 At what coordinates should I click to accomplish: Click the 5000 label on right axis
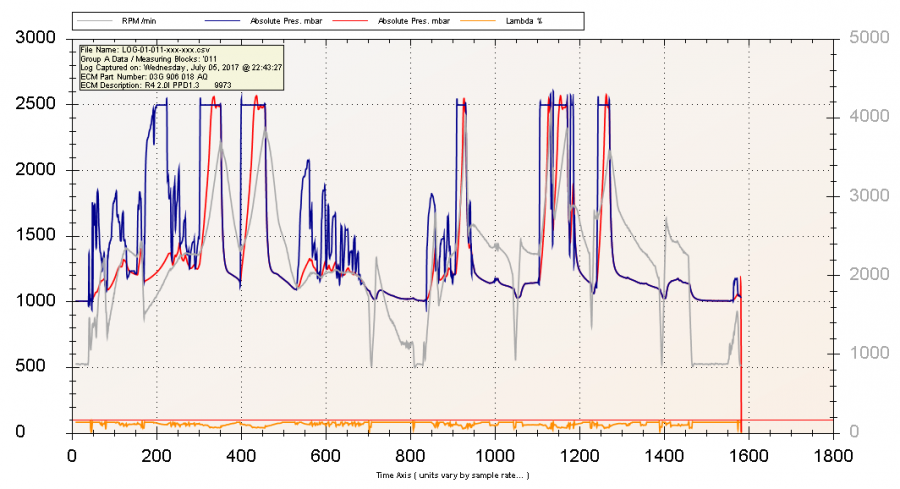coord(866,38)
